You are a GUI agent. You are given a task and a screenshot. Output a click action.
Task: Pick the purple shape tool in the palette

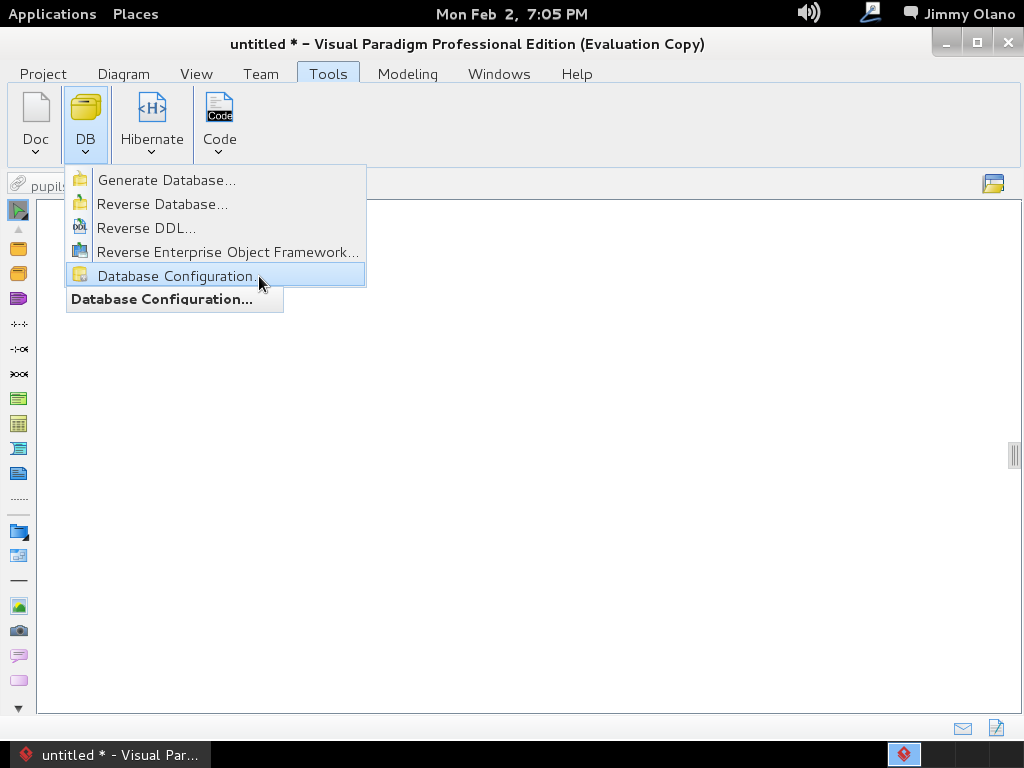tap(18, 299)
